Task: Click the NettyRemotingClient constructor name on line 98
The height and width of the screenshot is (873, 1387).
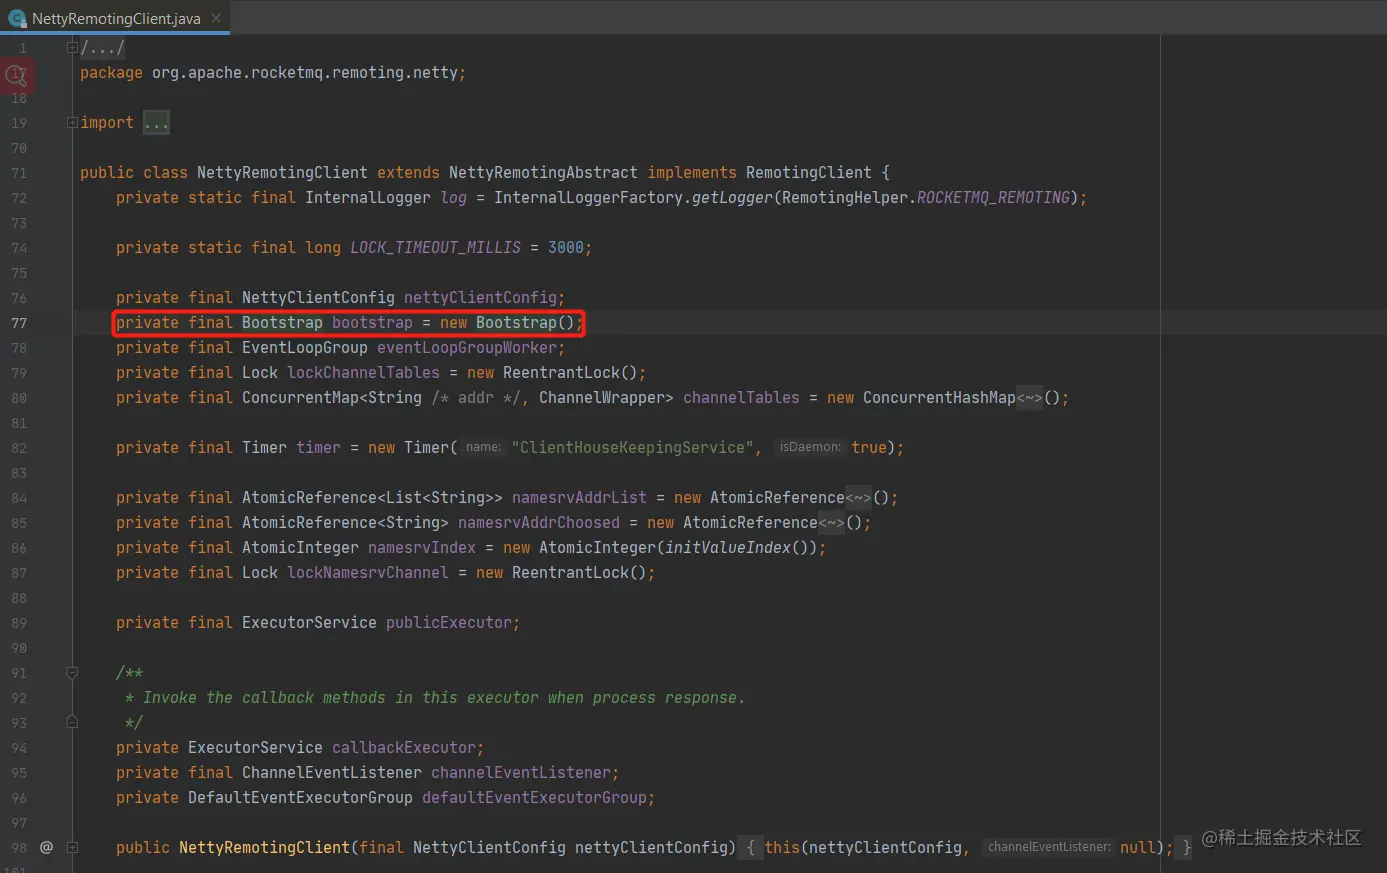Action: (x=264, y=848)
